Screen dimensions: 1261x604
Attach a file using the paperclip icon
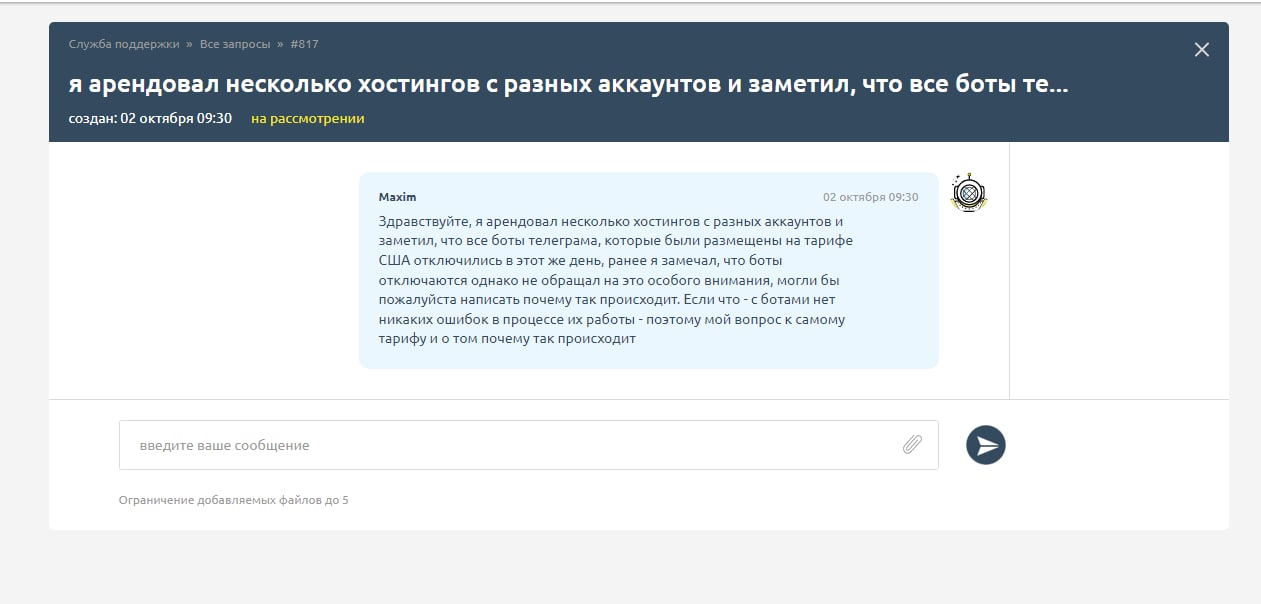[x=912, y=445]
